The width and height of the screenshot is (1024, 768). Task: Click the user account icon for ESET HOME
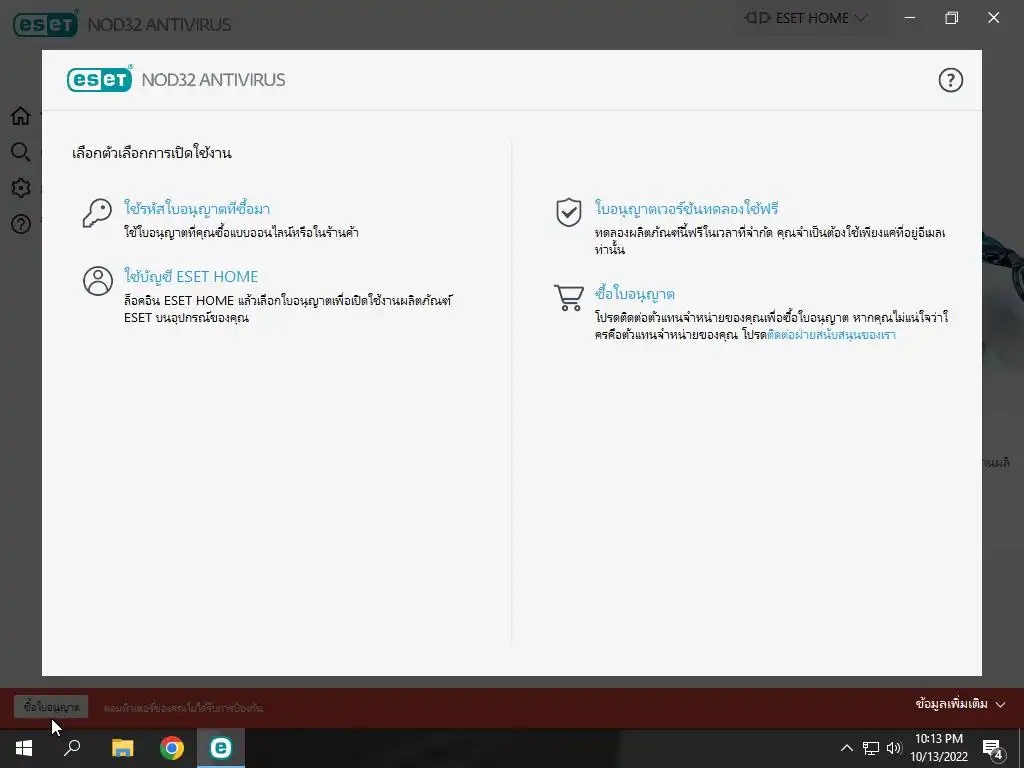pos(98,281)
